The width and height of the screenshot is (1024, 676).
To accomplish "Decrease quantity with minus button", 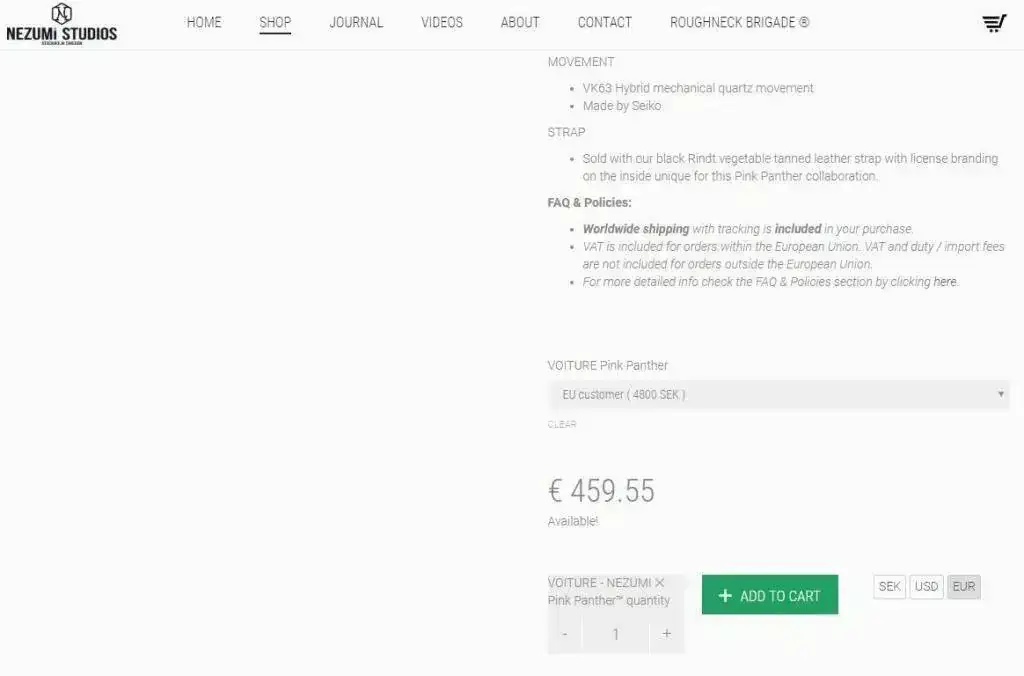I will click(565, 634).
